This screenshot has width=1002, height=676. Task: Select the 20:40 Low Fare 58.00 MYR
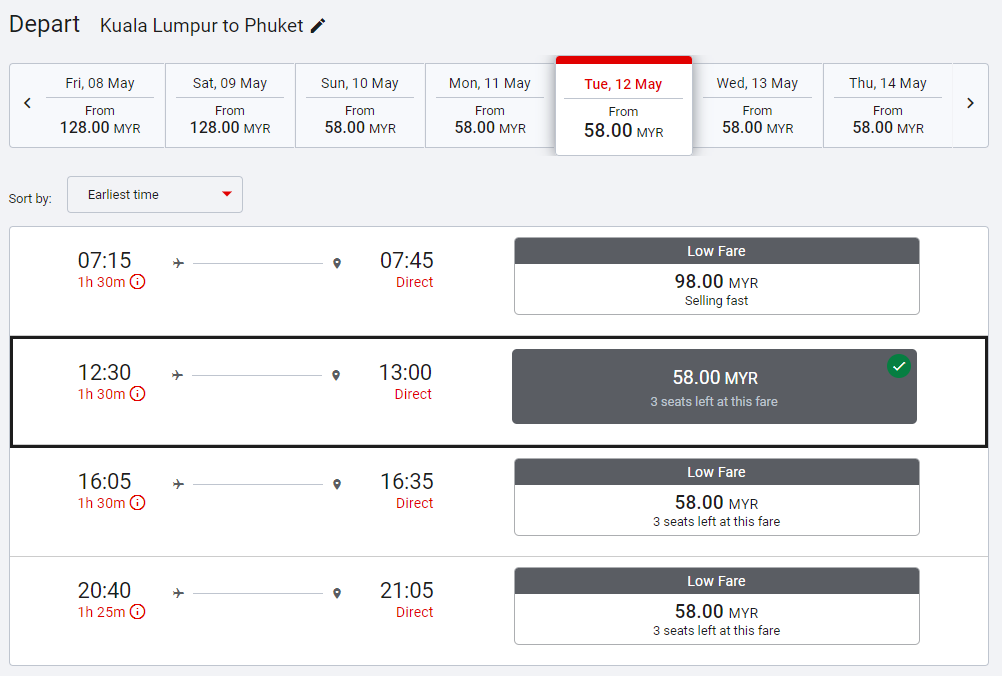[716, 606]
